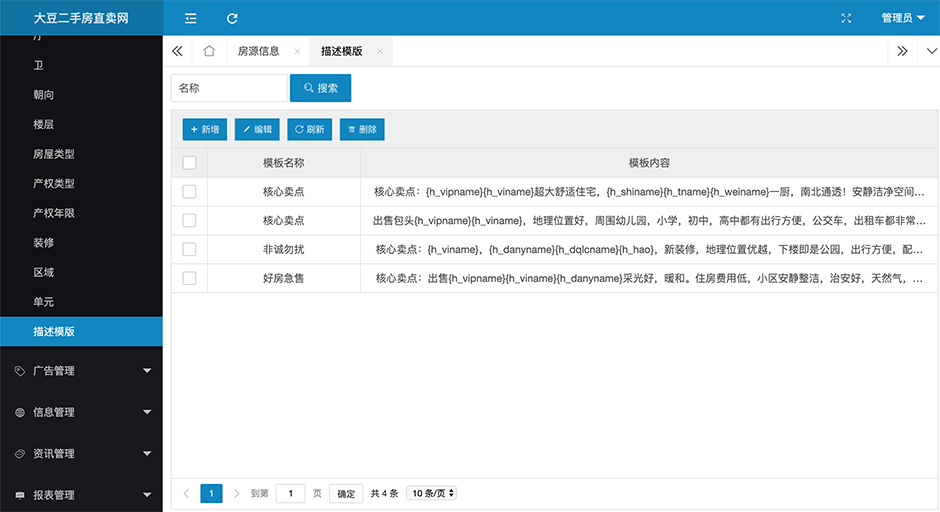Open the 管理员 user dropdown
Viewport: 940px width, 512px height.
(x=902, y=18)
